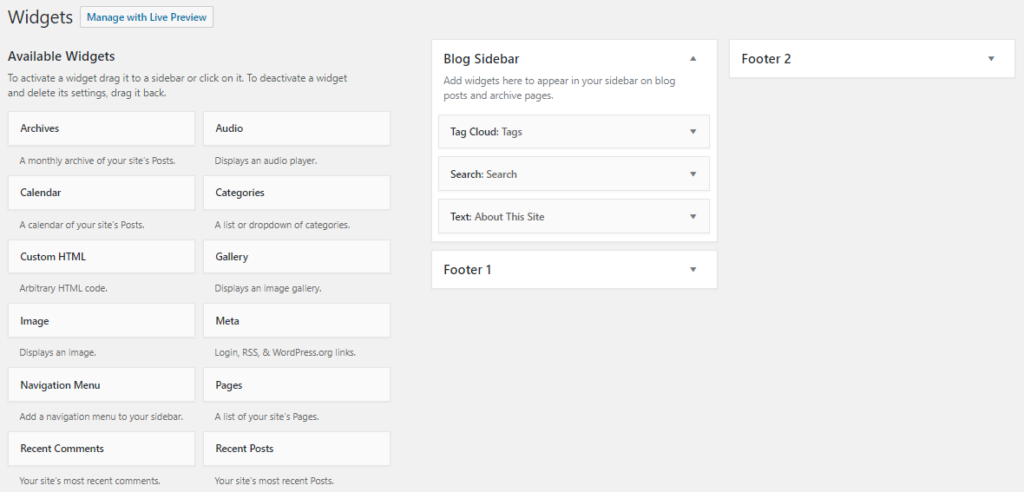Choose the Calendar widget

pos(101,193)
